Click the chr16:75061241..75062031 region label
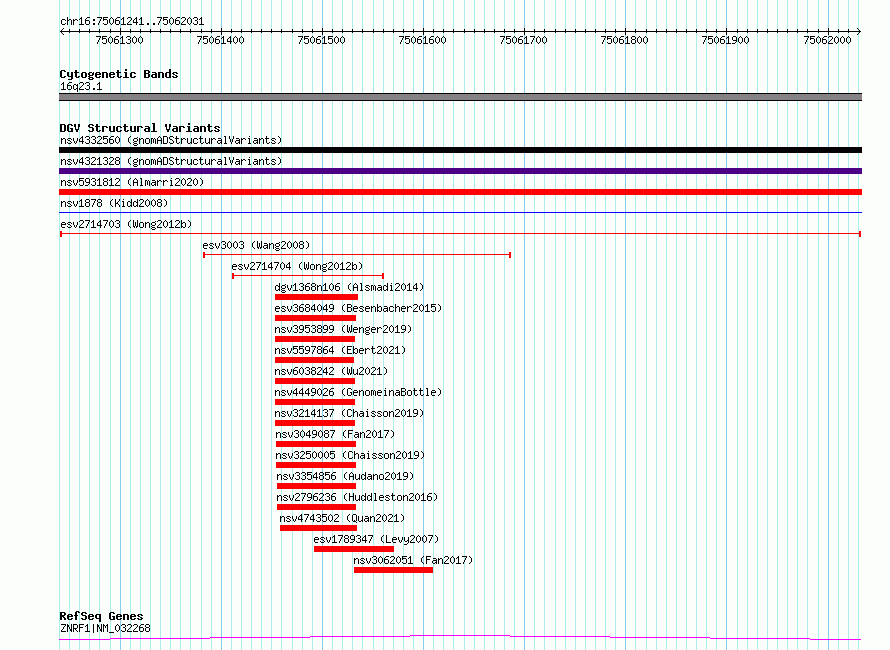The height and width of the screenshot is (650, 890). [x=132, y=22]
